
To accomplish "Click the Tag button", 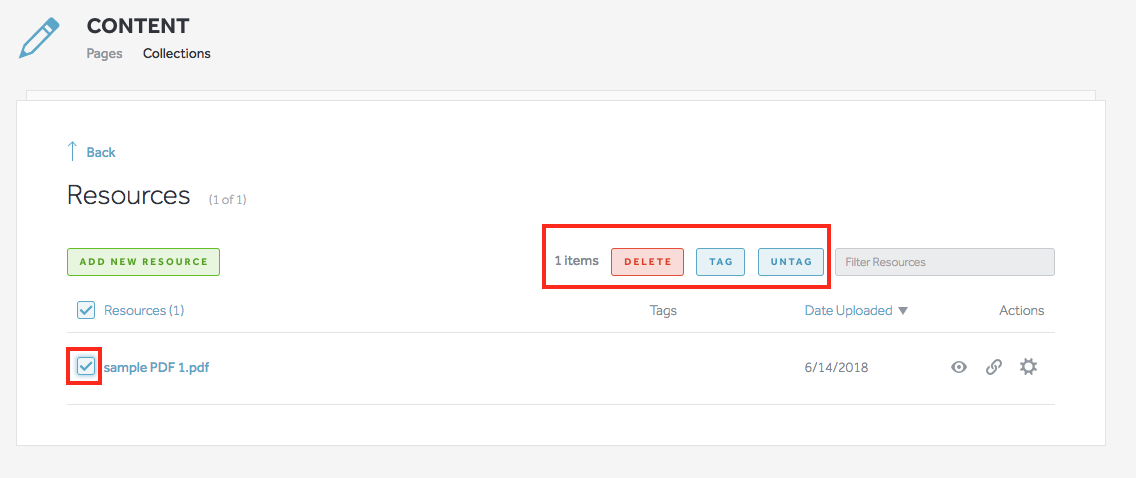I will pos(720,262).
